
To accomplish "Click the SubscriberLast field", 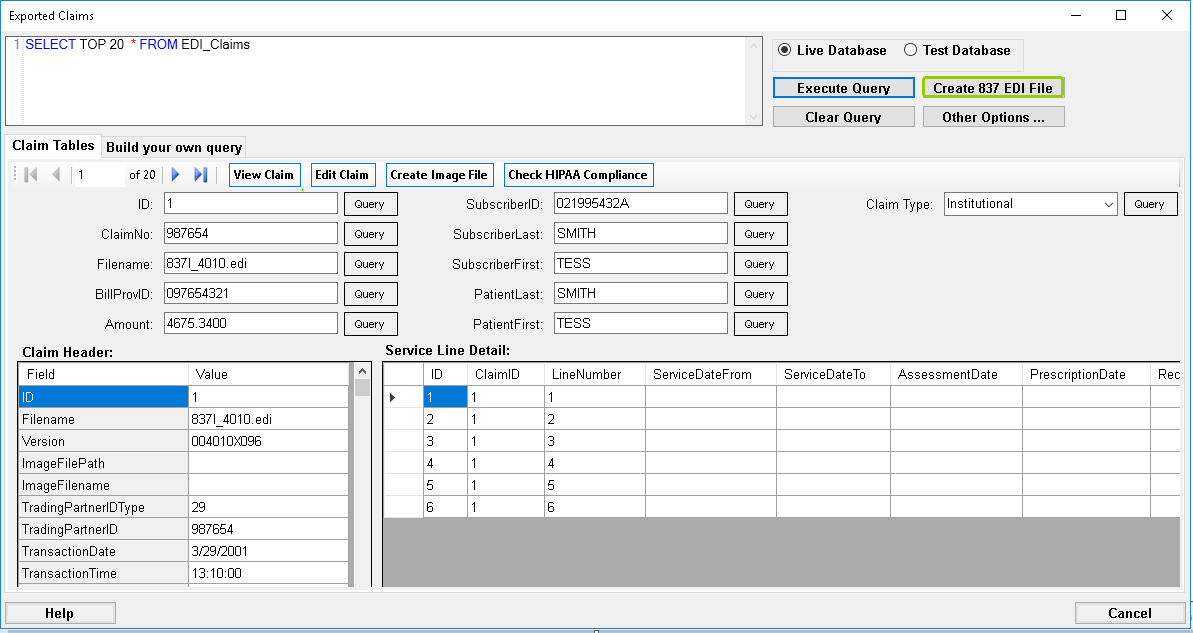I will point(641,233).
